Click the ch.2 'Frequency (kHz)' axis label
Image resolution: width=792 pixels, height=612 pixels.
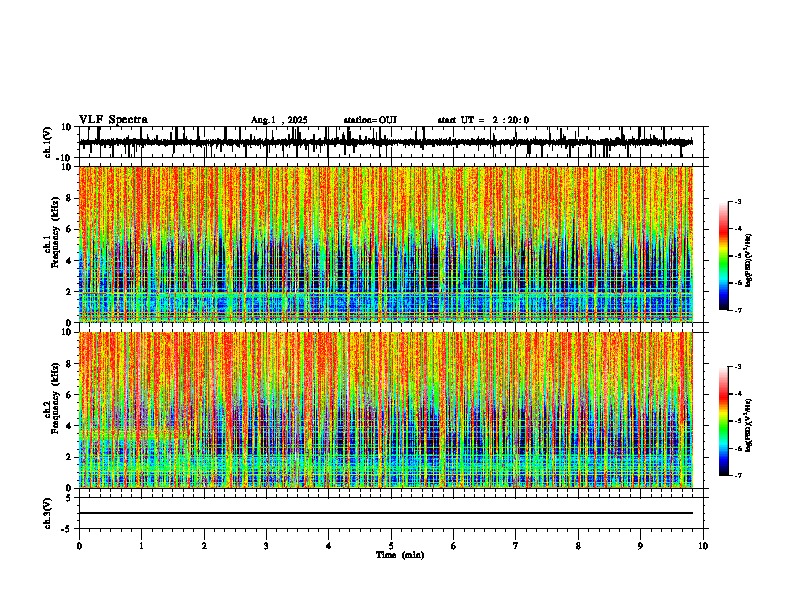coord(56,398)
